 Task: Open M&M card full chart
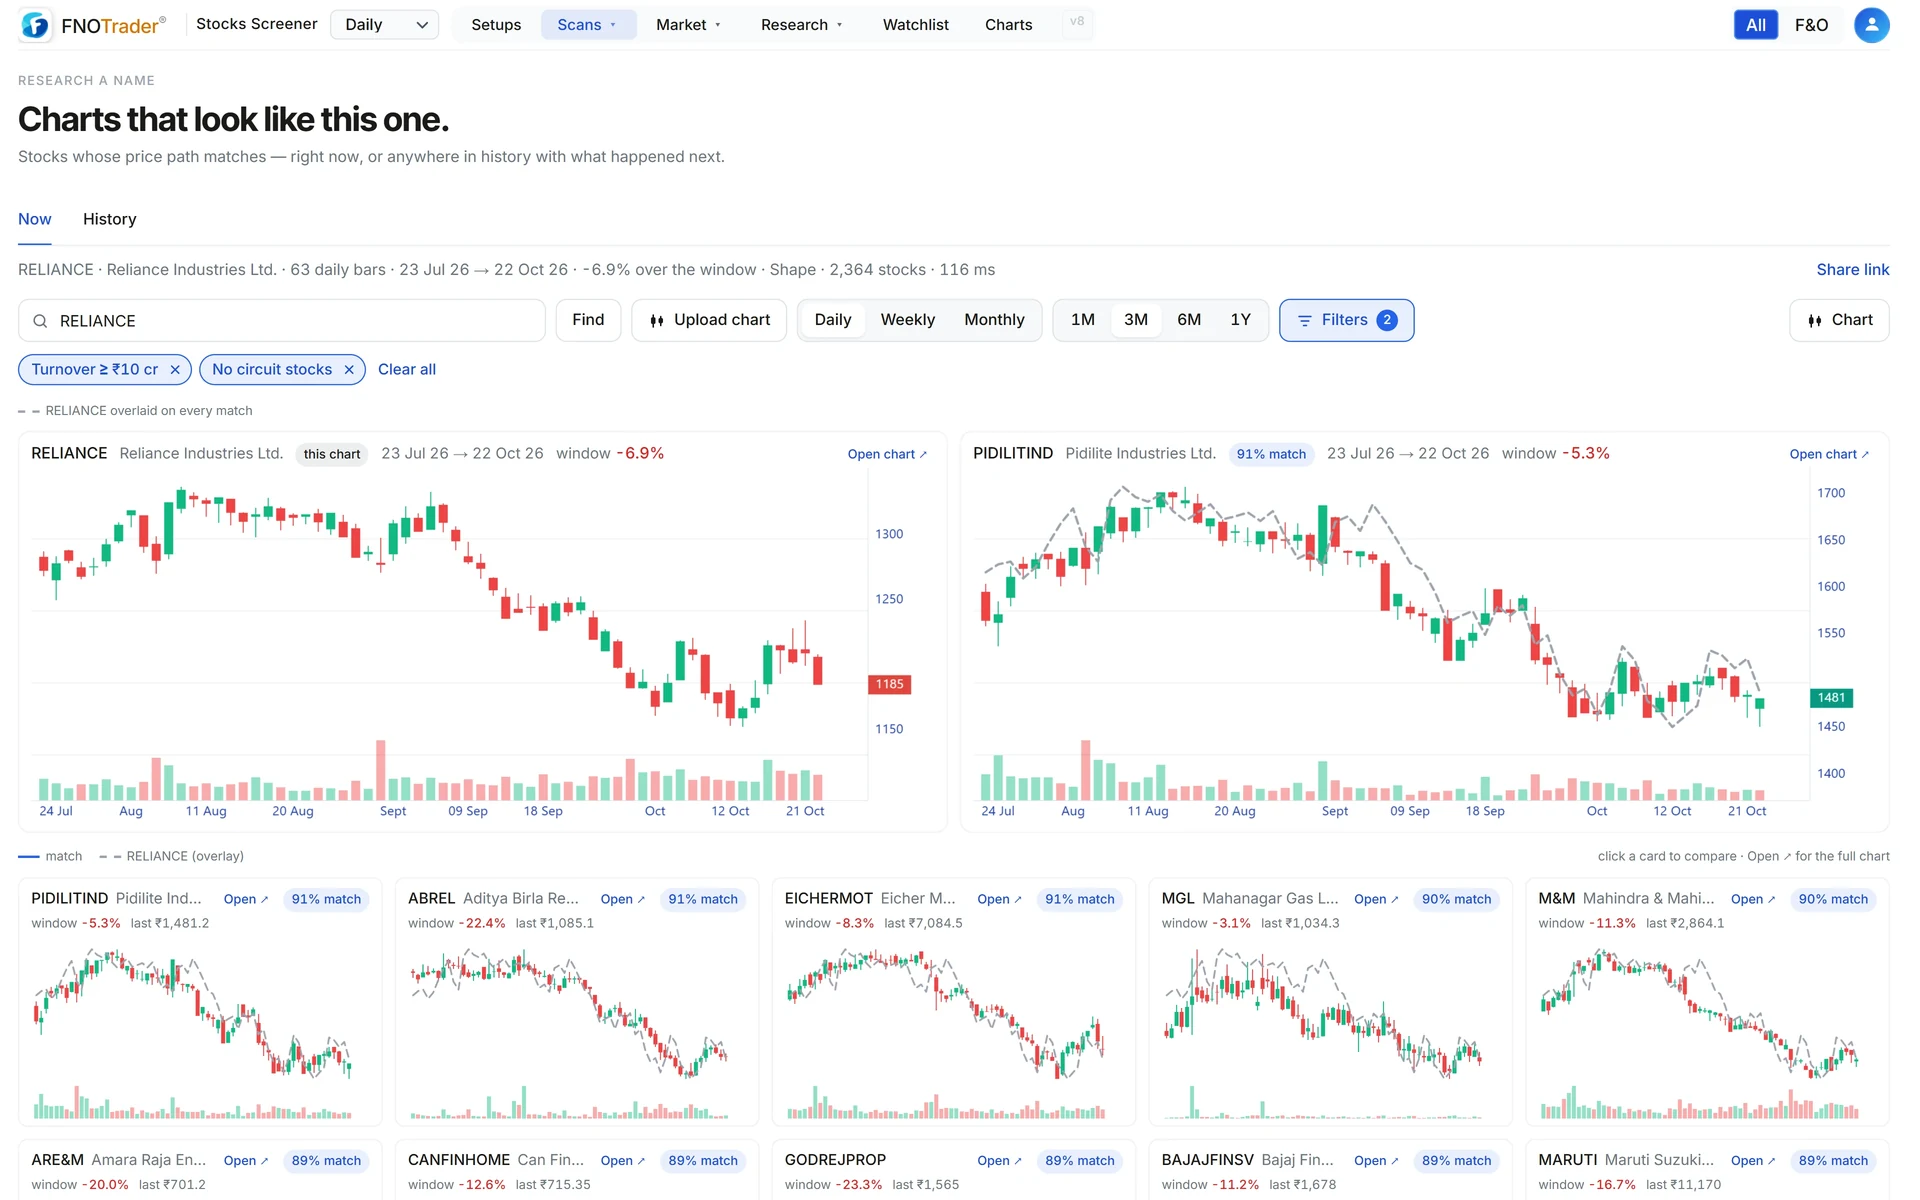pyautogui.click(x=1754, y=899)
